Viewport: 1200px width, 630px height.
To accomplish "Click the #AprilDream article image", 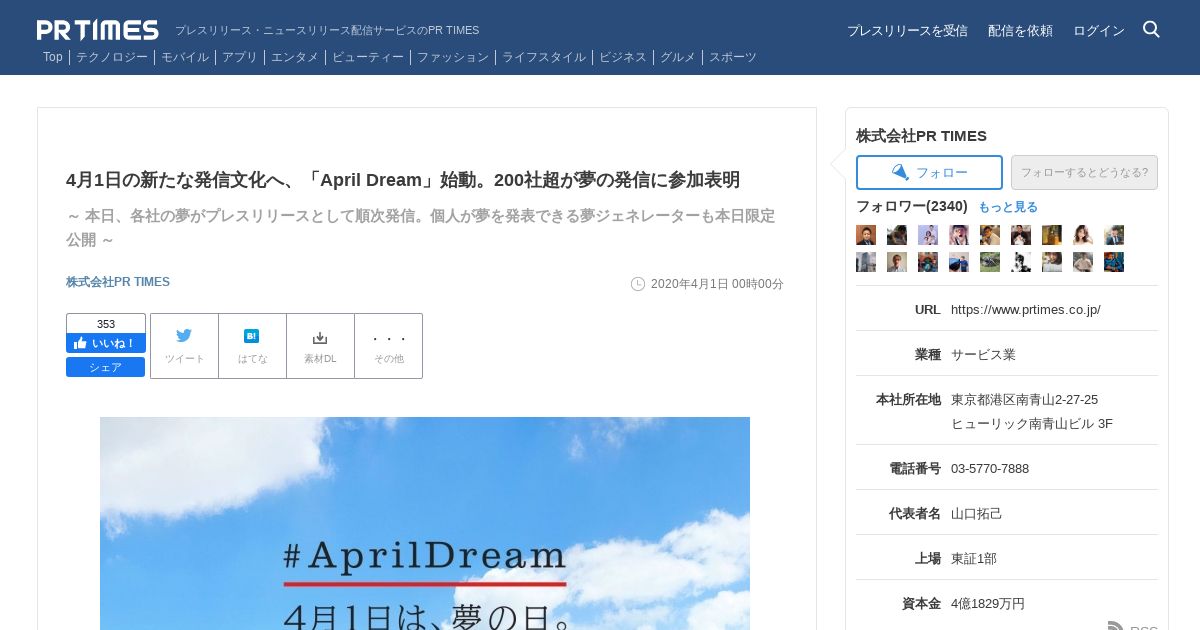I will [425, 523].
